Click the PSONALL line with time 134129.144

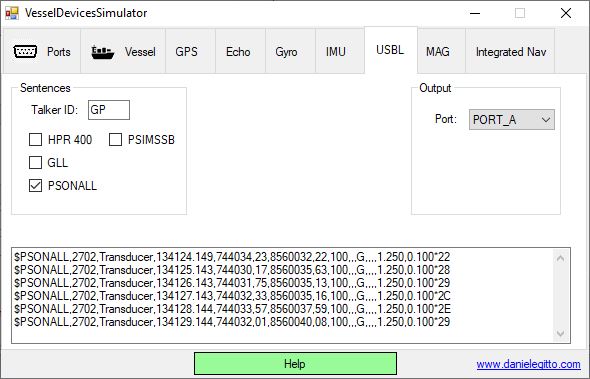pyautogui.click(x=232, y=322)
